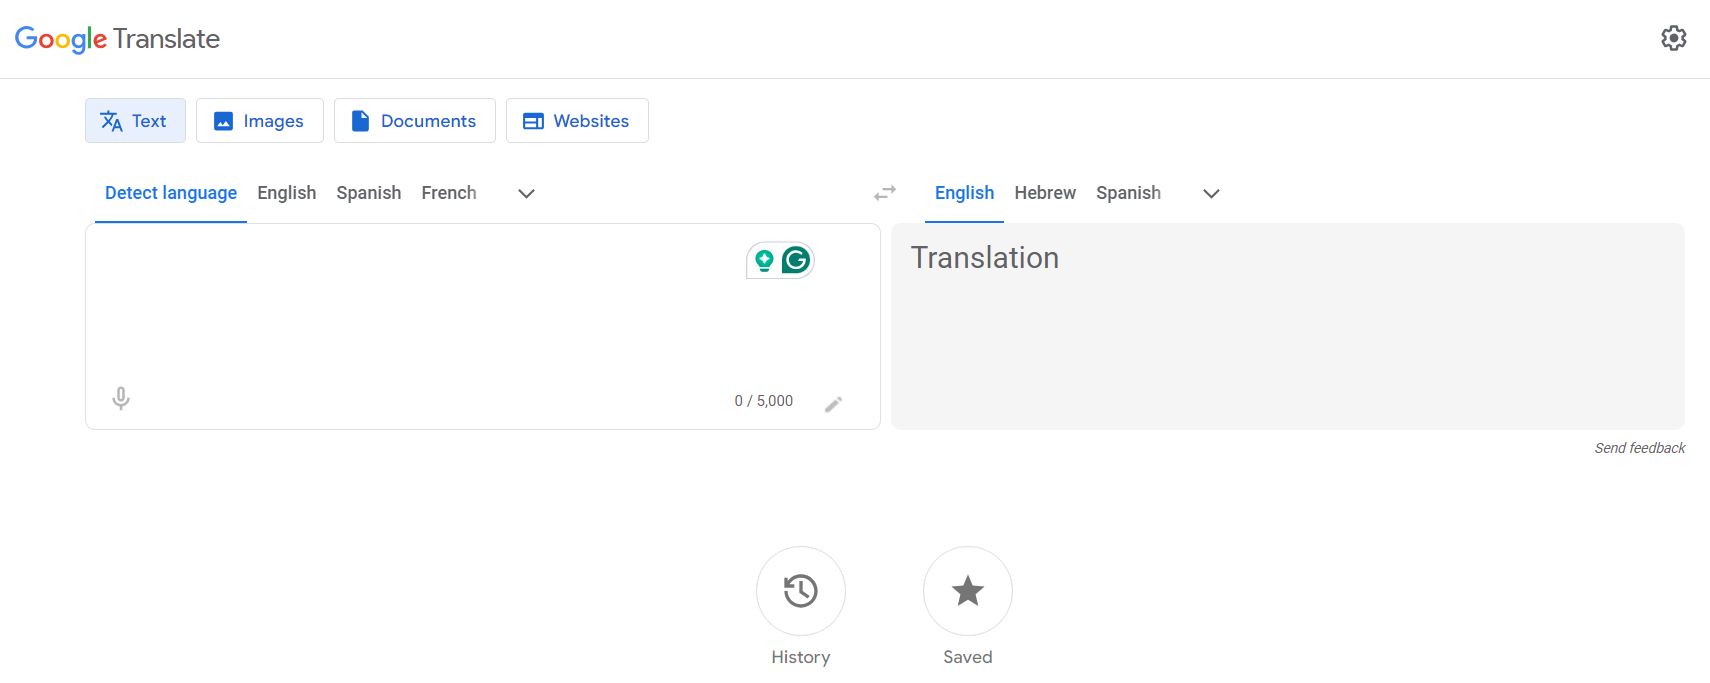Switch to Documents translation mode

pyautogui.click(x=415, y=121)
